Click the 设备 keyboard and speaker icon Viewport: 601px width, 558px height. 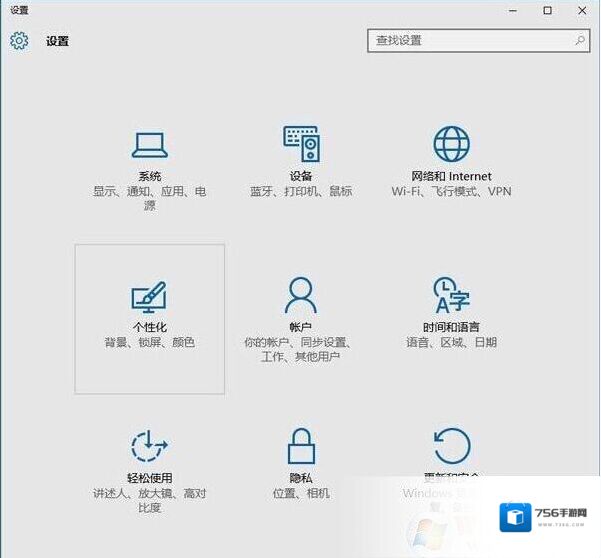tap(300, 145)
